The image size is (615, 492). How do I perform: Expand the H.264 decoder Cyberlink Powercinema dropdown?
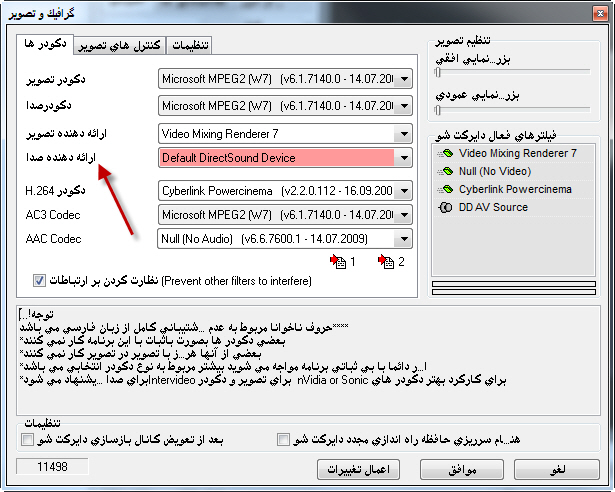coord(403,190)
